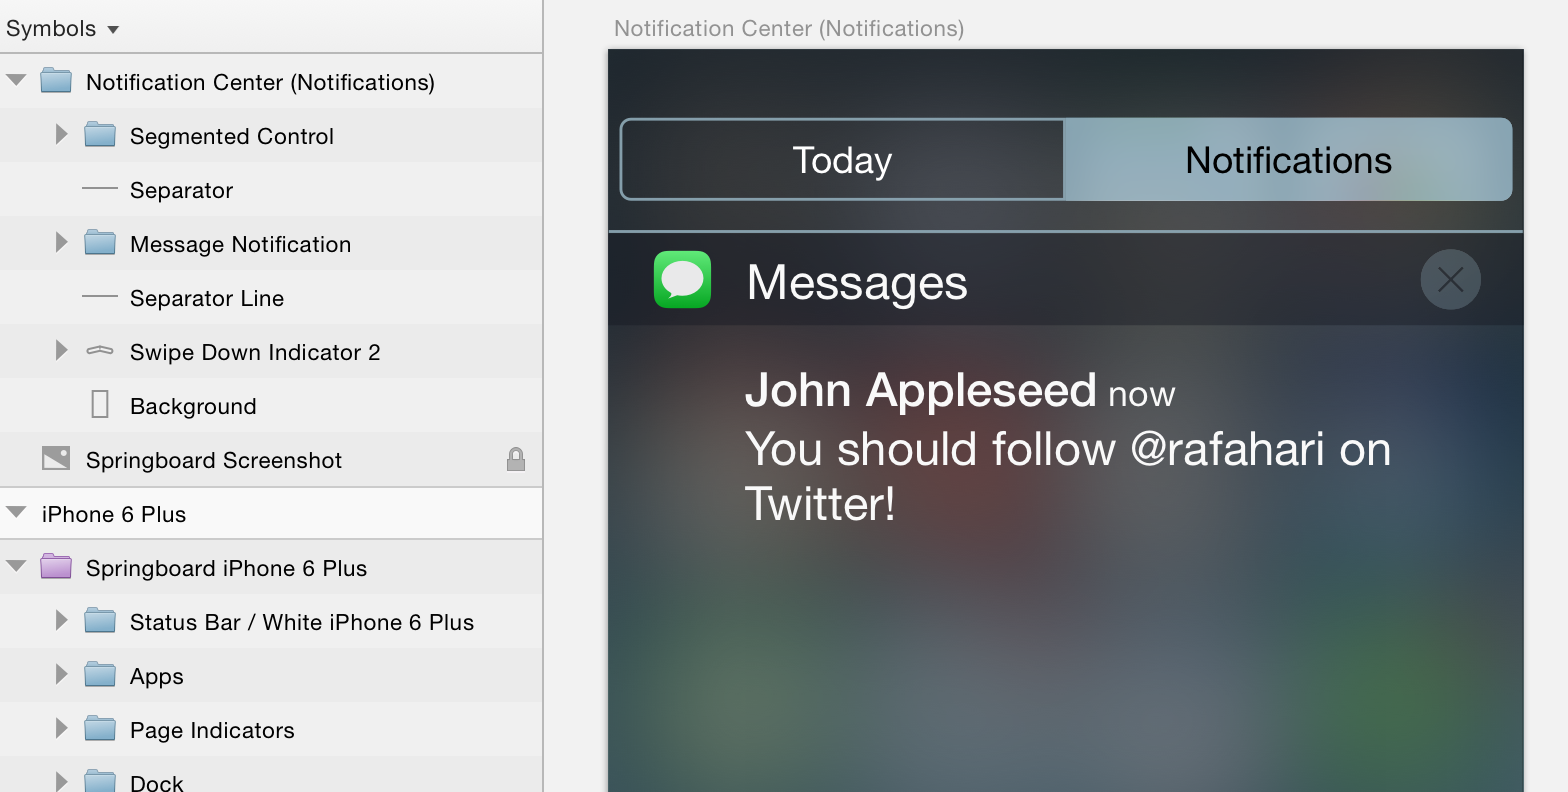This screenshot has width=1568, height=792.
Task: Click the Separator line layer icon
Action: [100, 189]
